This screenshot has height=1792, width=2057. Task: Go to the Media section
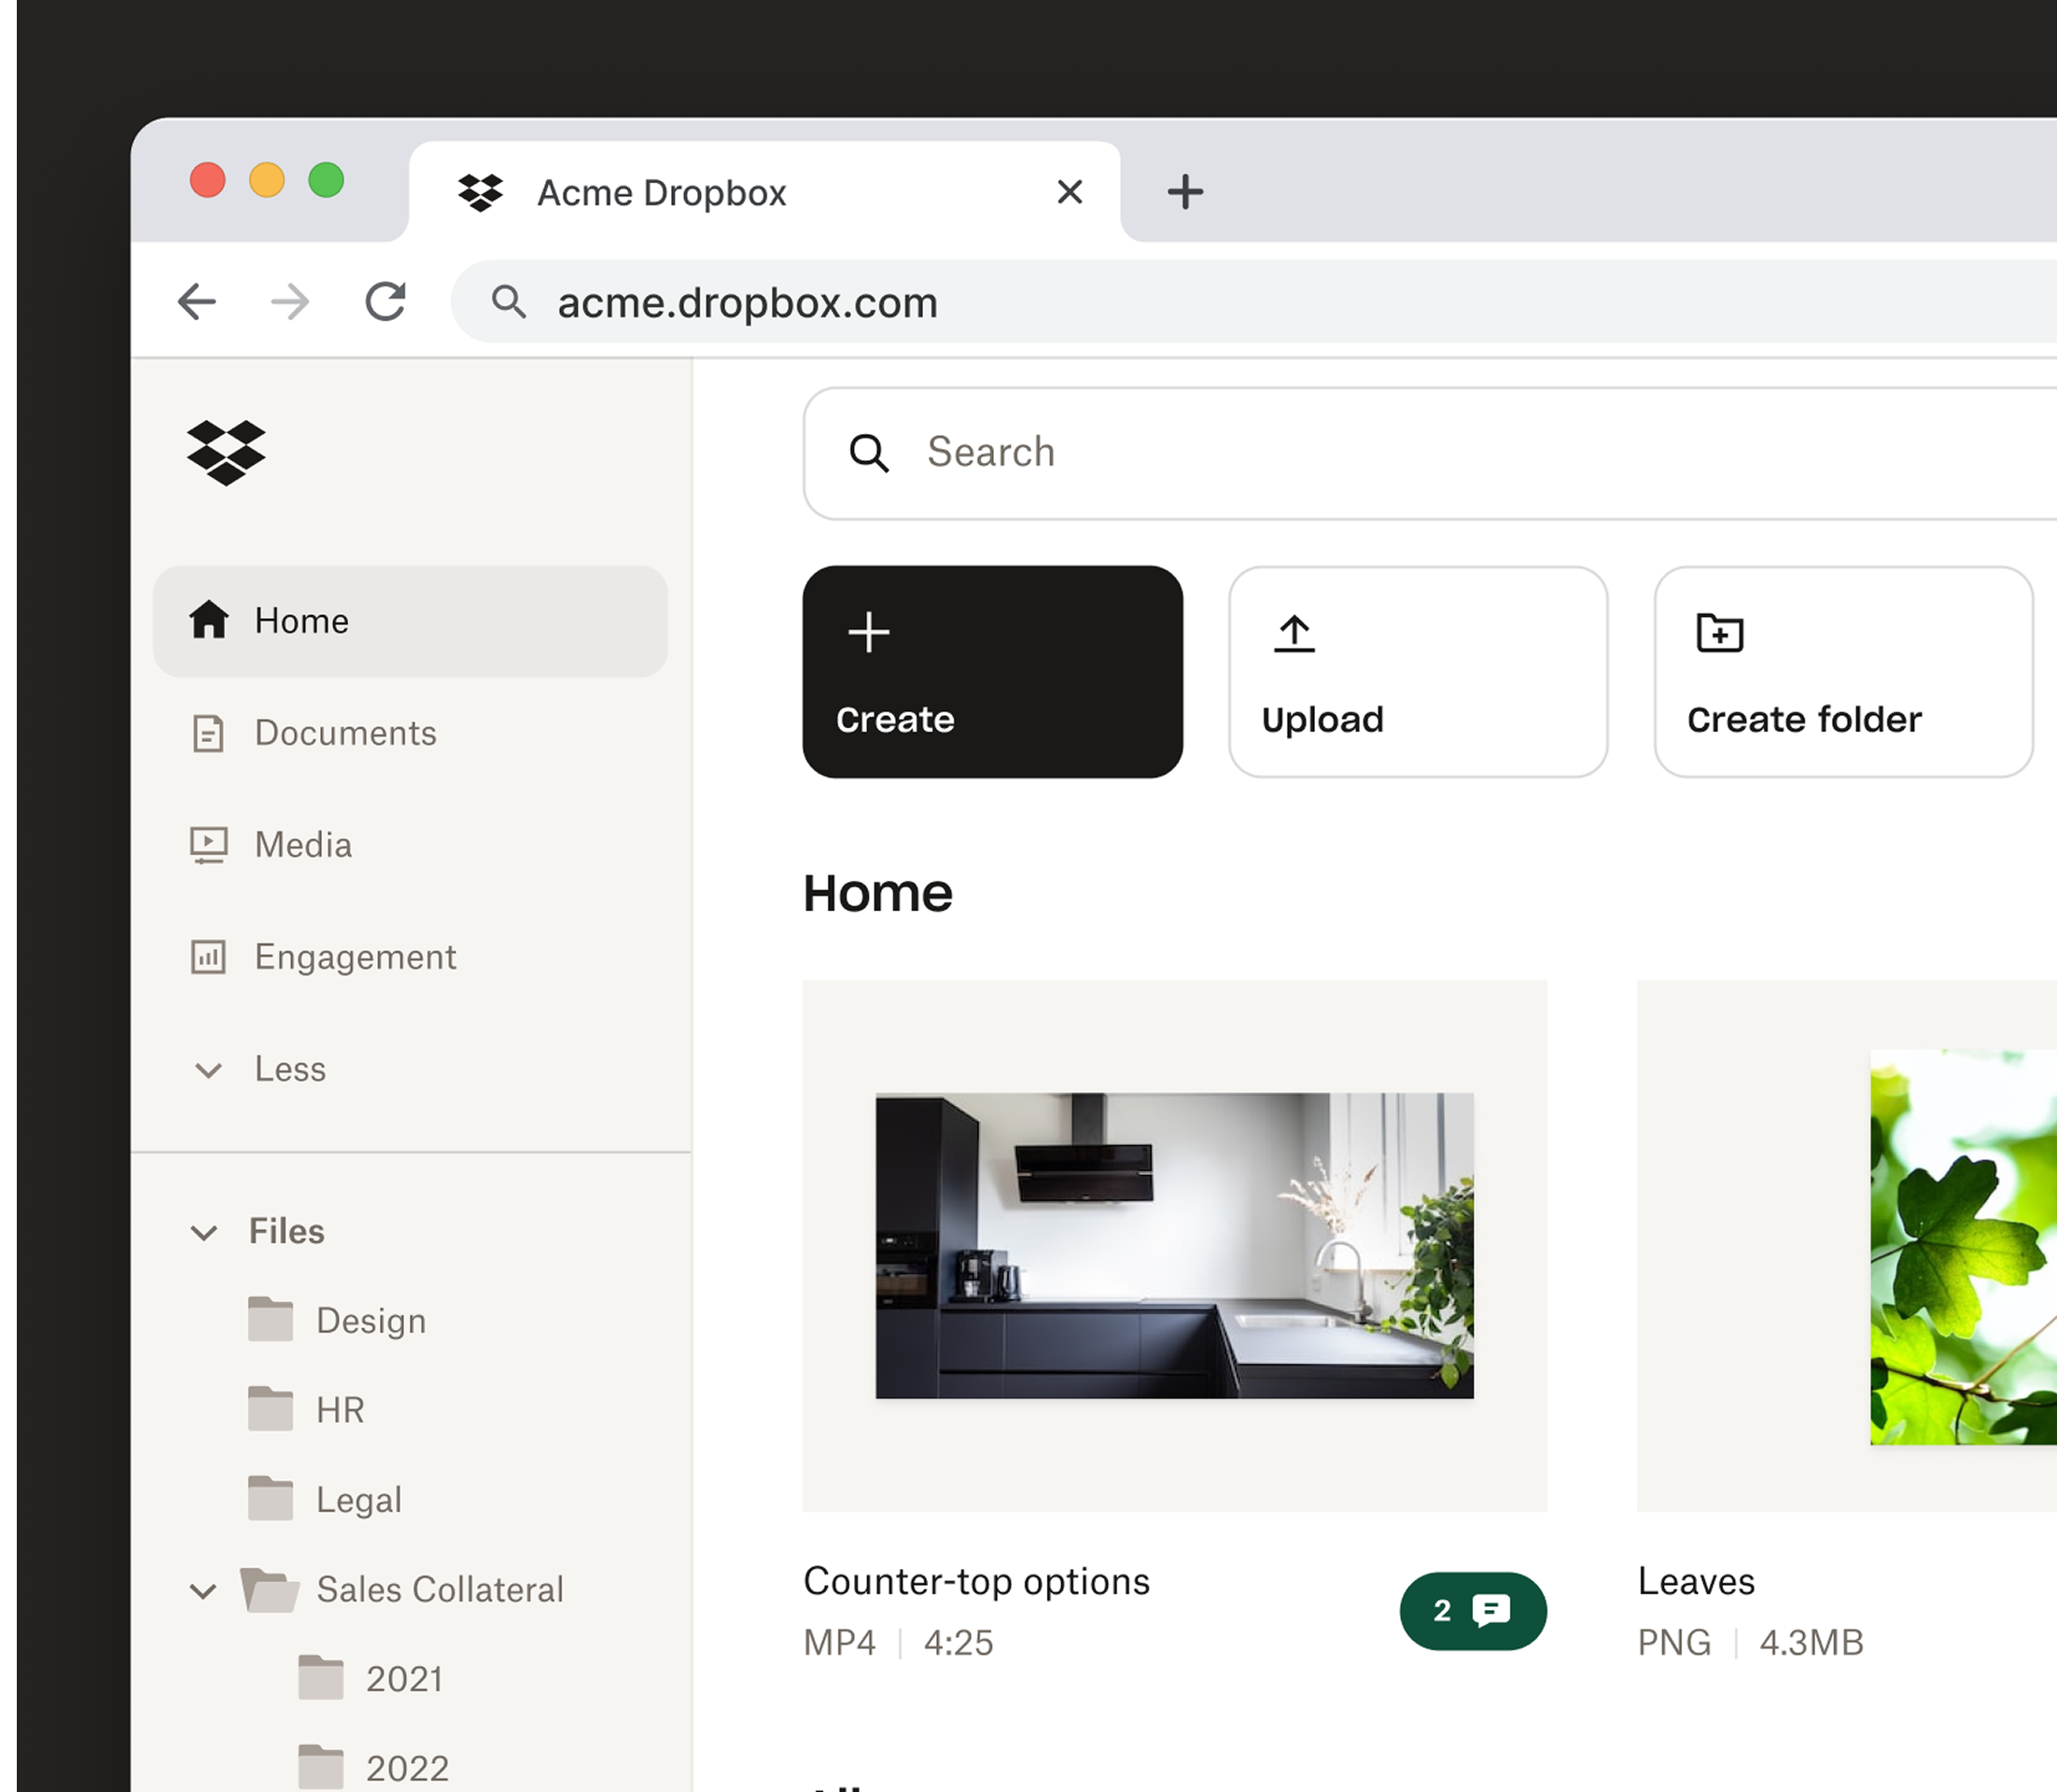point(302,845)
